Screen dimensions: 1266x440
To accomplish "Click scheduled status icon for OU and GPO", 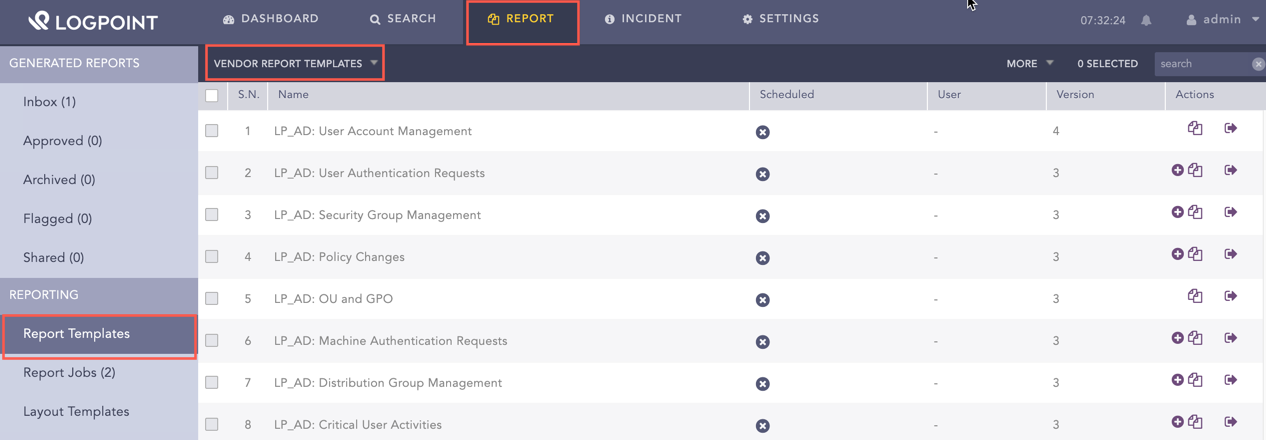I will click(x=763, y=300).
